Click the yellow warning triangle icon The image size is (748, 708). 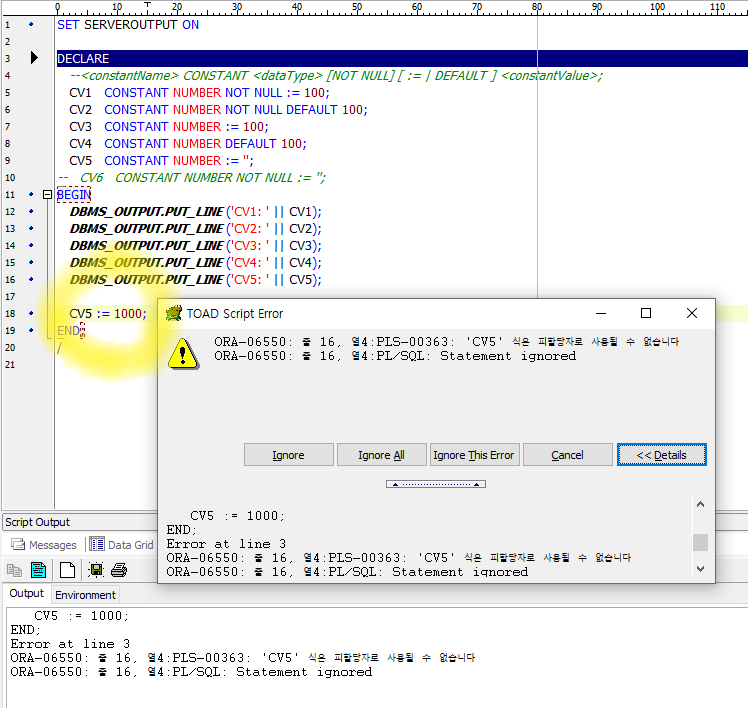183,354
